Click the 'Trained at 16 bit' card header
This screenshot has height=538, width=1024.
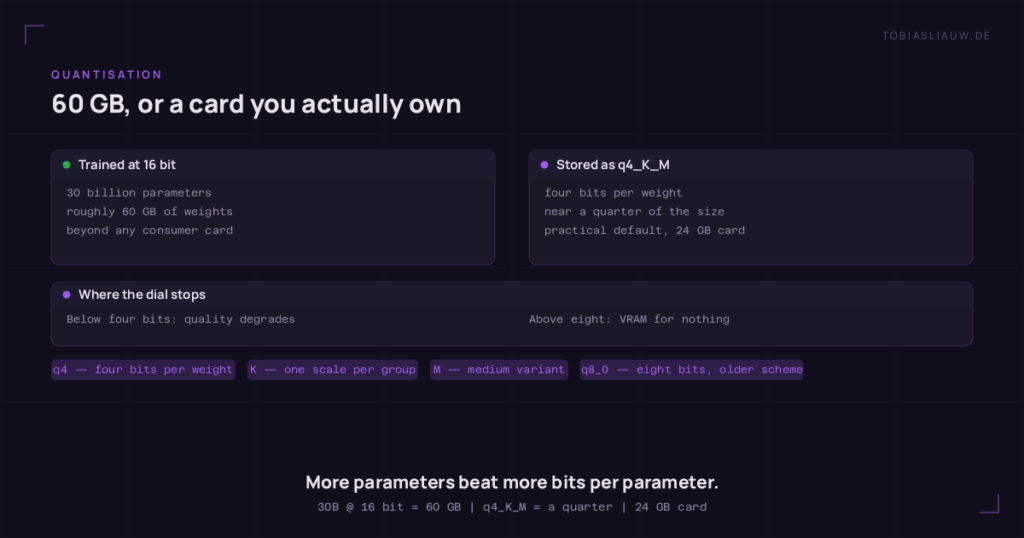(273, 165)
